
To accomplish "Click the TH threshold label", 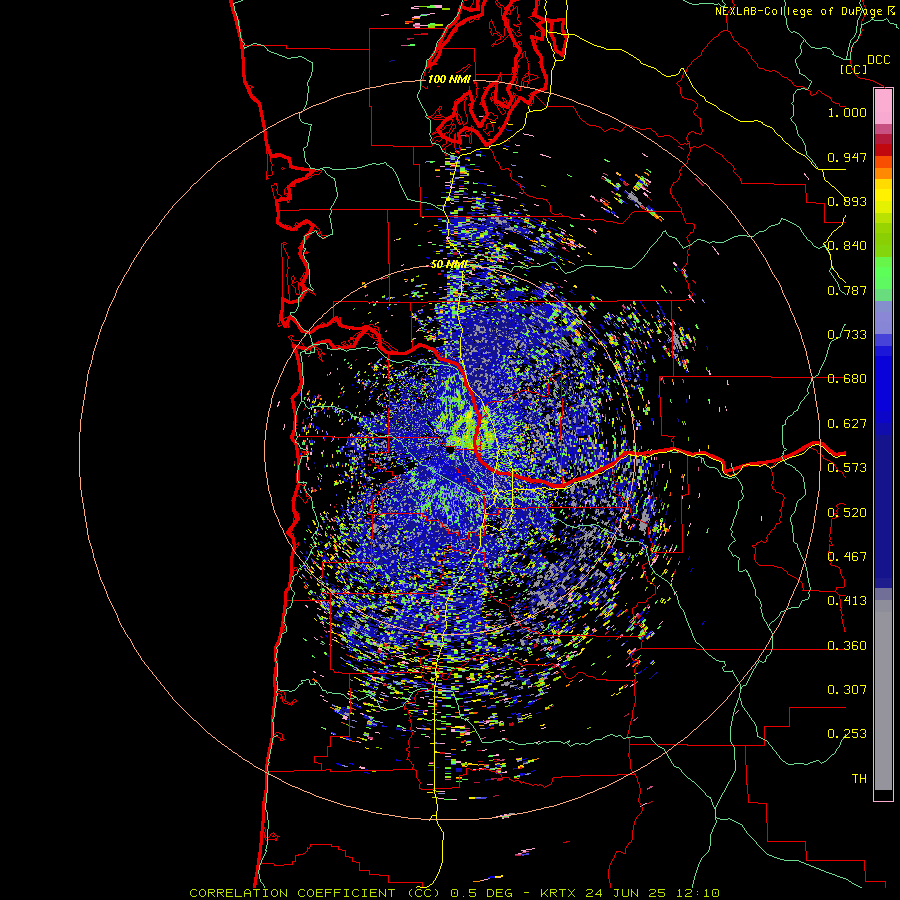I will [x=859, y=779].
